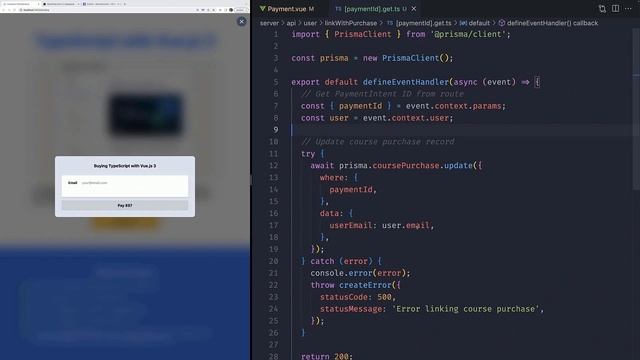Click the 'try' keyword on line 11
Screen dimensions: 640x360
[308, 154]
